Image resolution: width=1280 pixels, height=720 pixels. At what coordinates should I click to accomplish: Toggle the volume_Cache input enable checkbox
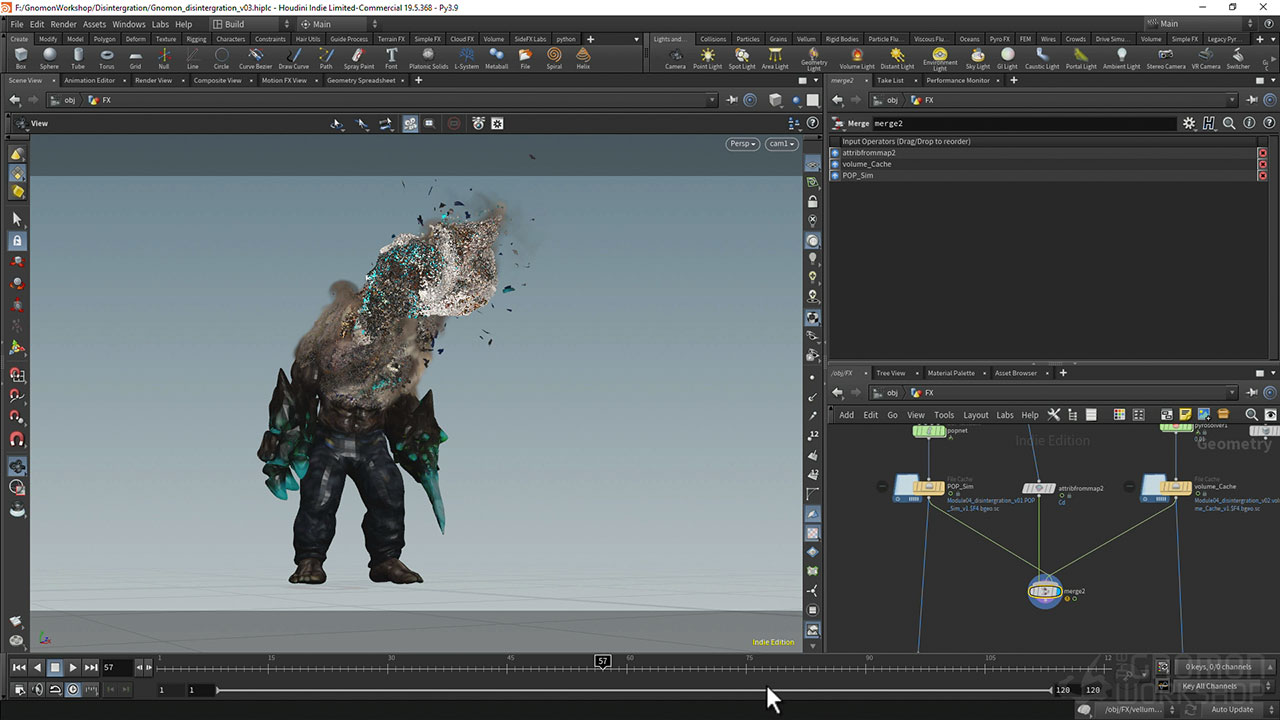[x=836, y=164]
